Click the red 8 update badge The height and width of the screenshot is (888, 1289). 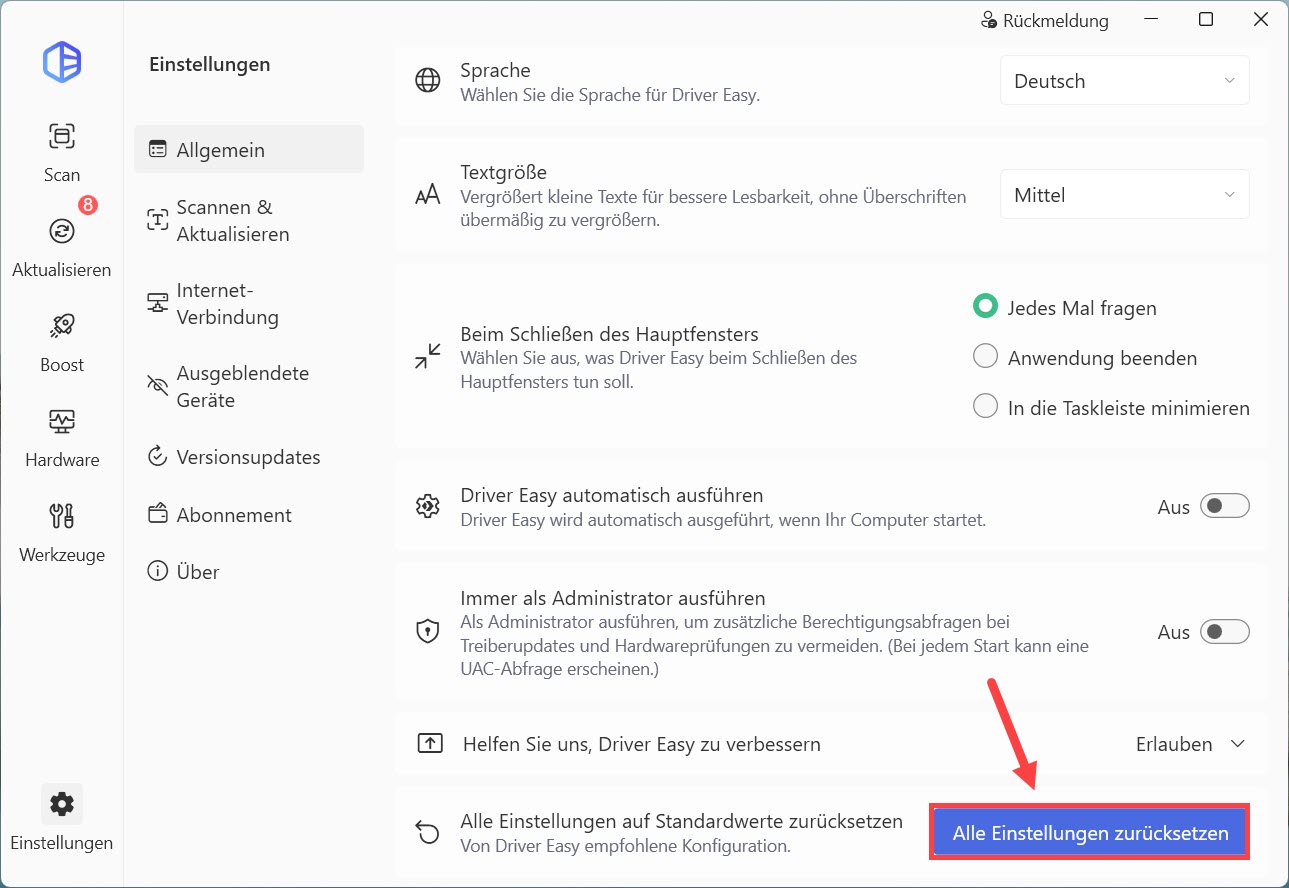click(87, 205)
